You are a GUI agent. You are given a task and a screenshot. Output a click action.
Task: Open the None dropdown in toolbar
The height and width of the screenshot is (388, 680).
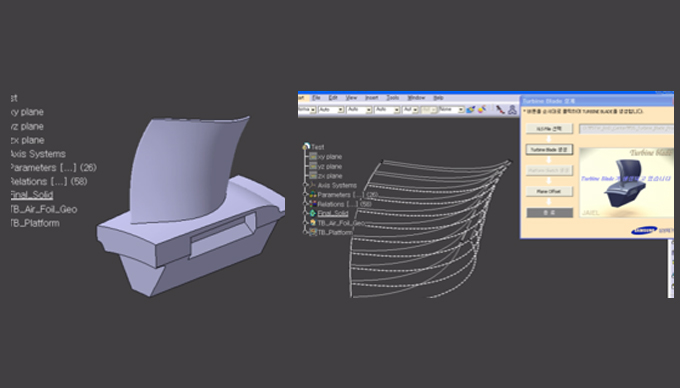click(451, 110)
